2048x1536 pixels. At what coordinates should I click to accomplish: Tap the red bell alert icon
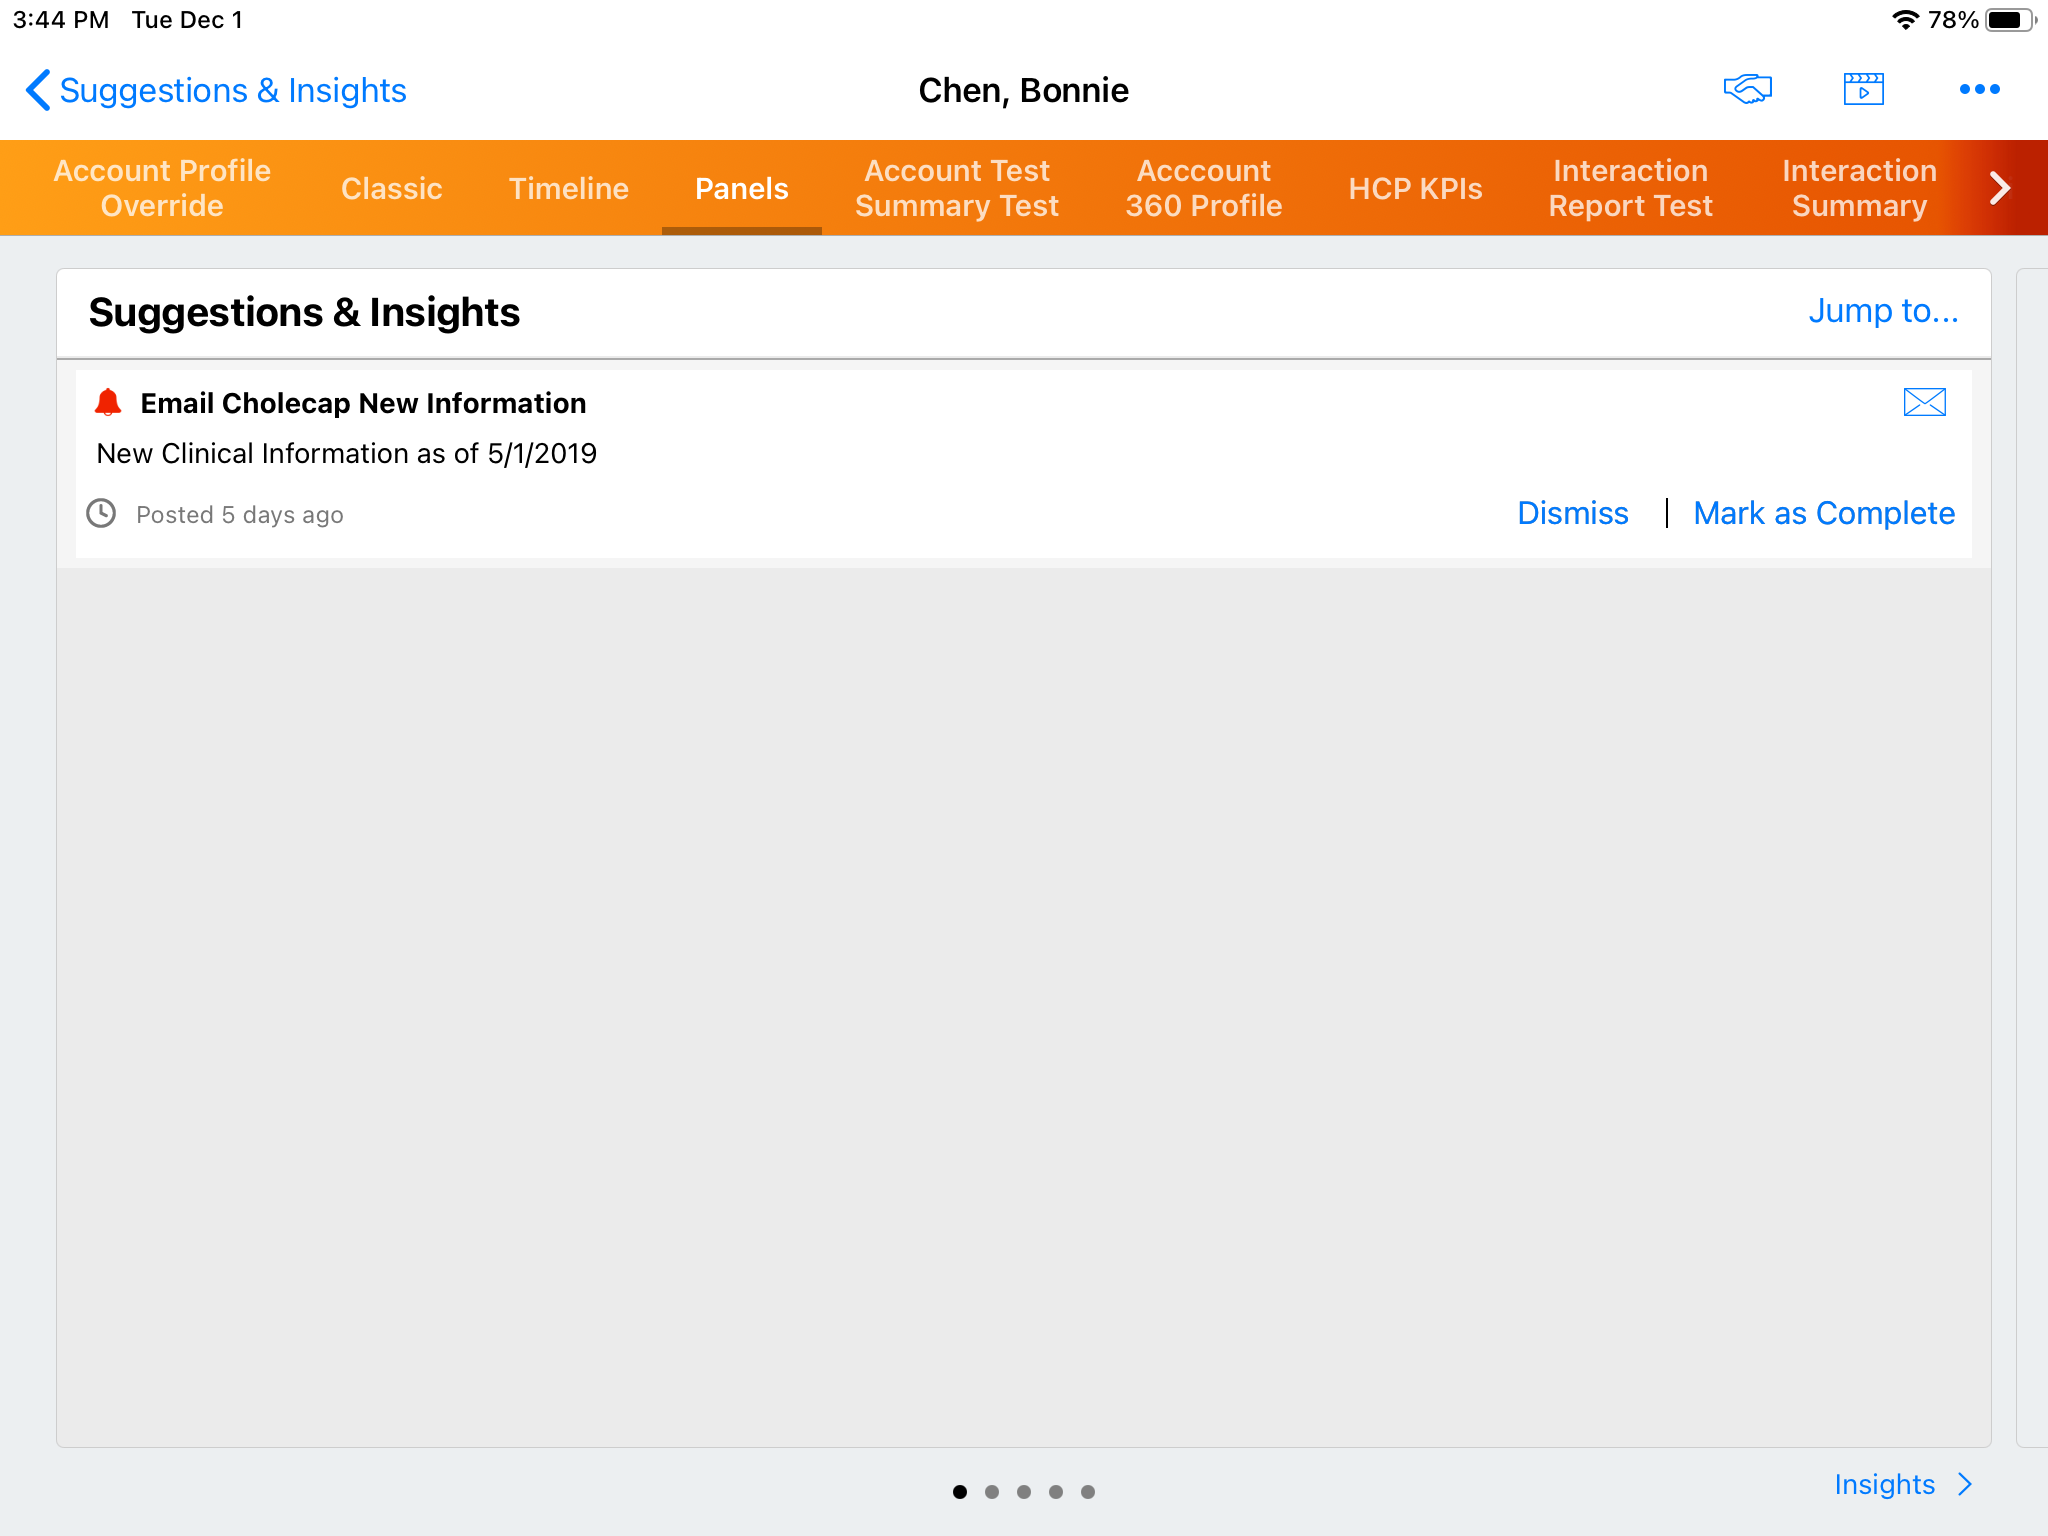tap(108, 402)
